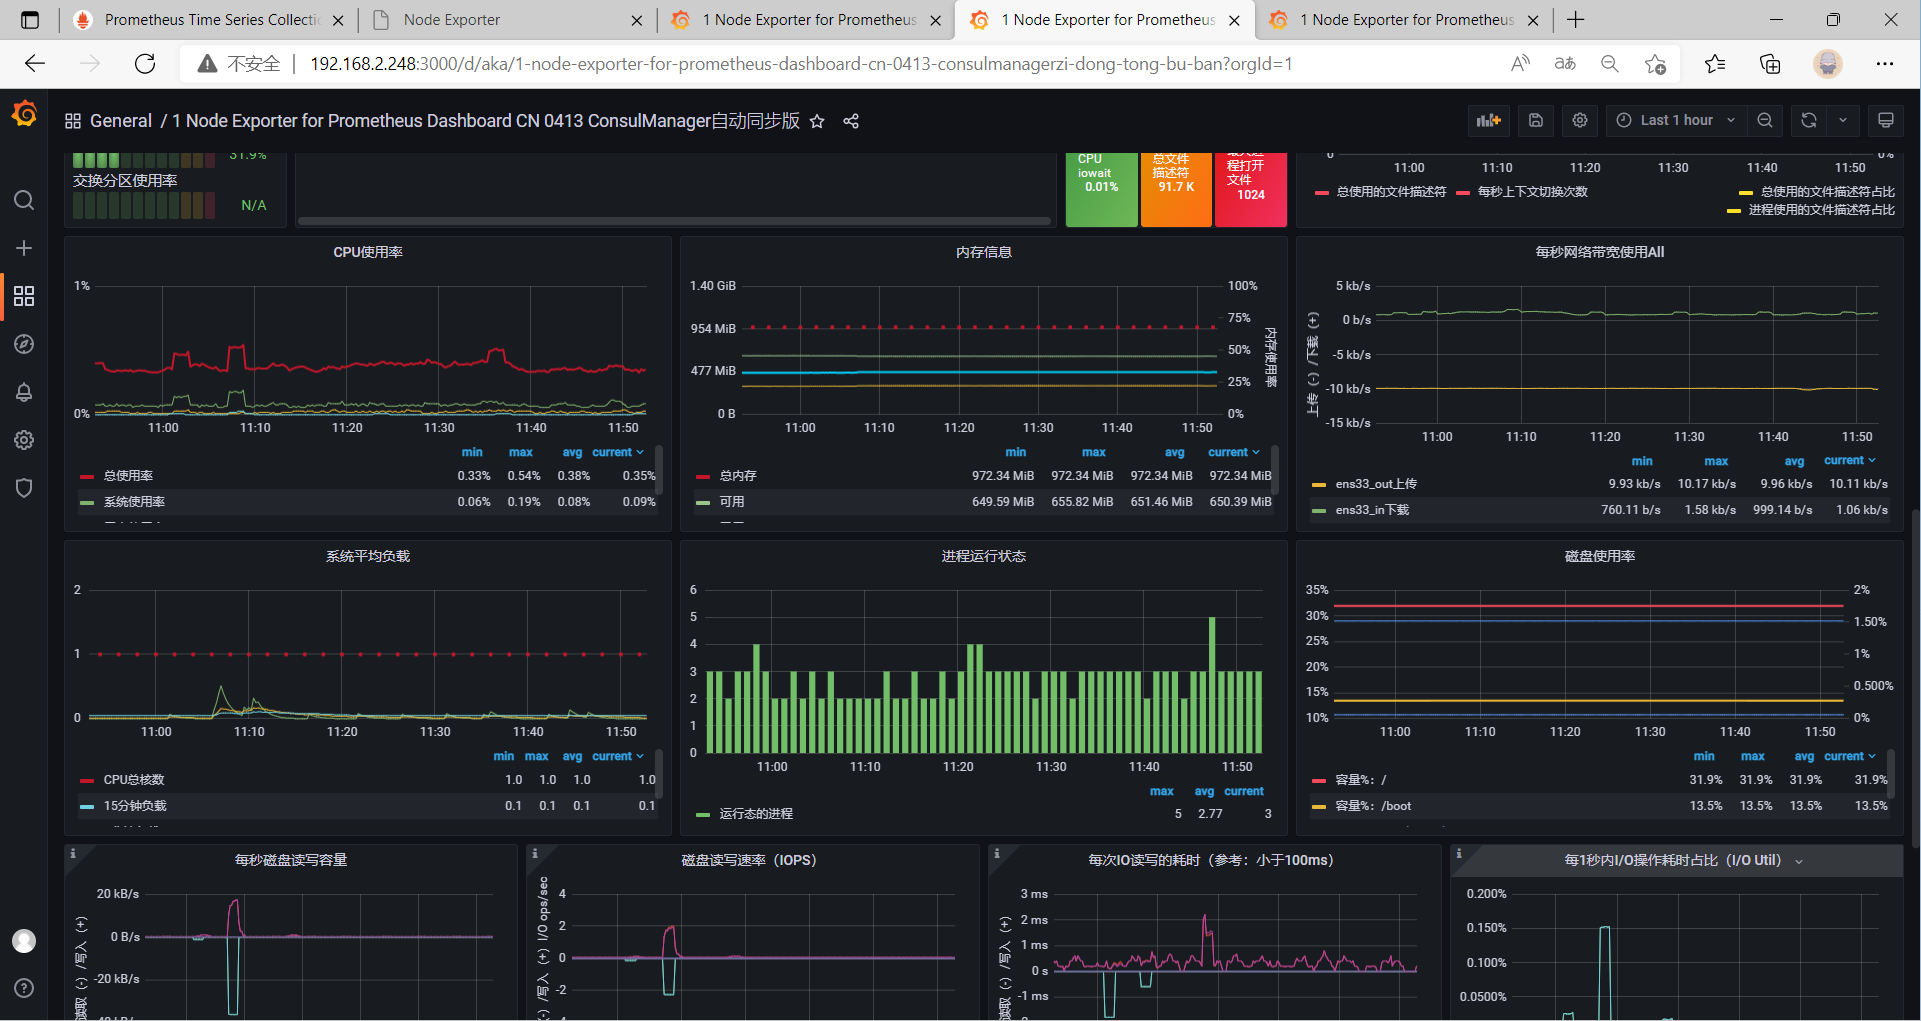1921x1021 pixels.
Task: Open the Last 1 hour time picker
Action: click(x=1676, y=120)
